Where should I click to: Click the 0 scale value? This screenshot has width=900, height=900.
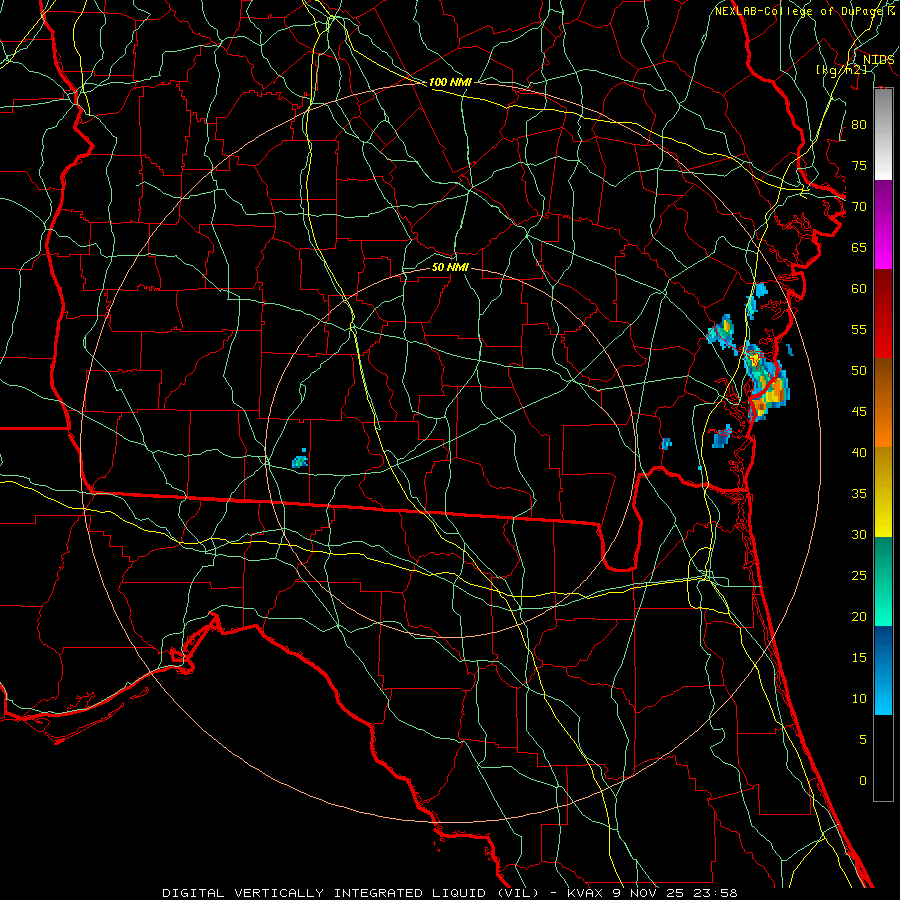point(863,781)
